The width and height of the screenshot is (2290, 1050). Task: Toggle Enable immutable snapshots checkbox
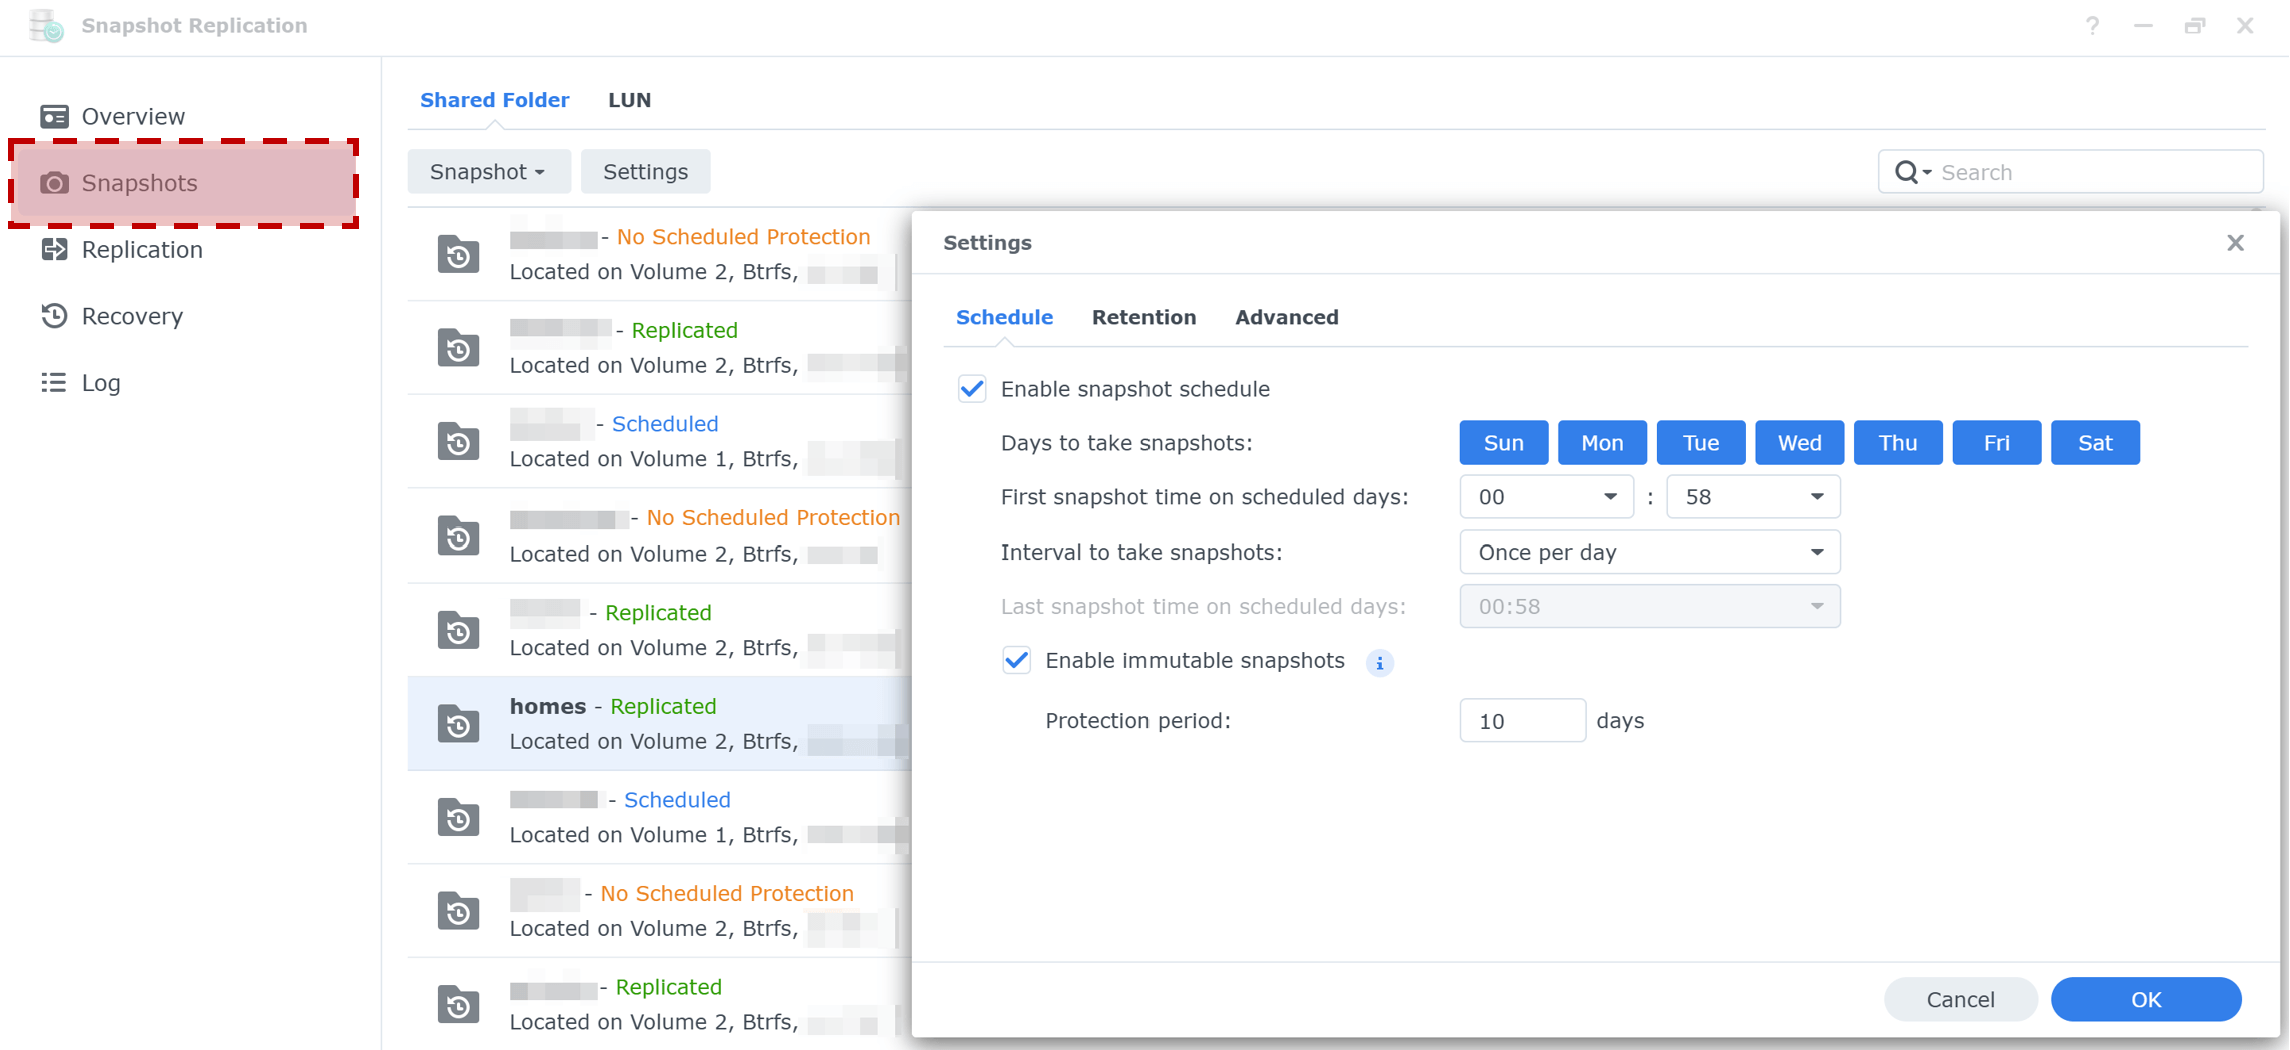click(x=1016, y=661)
